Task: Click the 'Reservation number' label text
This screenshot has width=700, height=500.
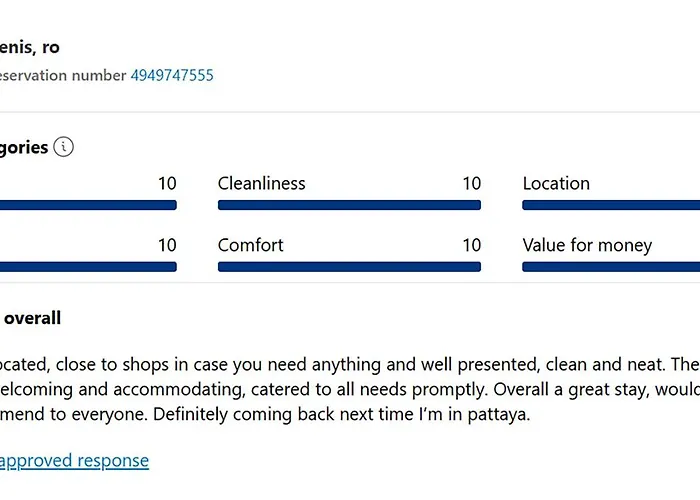Action: pyautogui.click(x=62, y=75)
